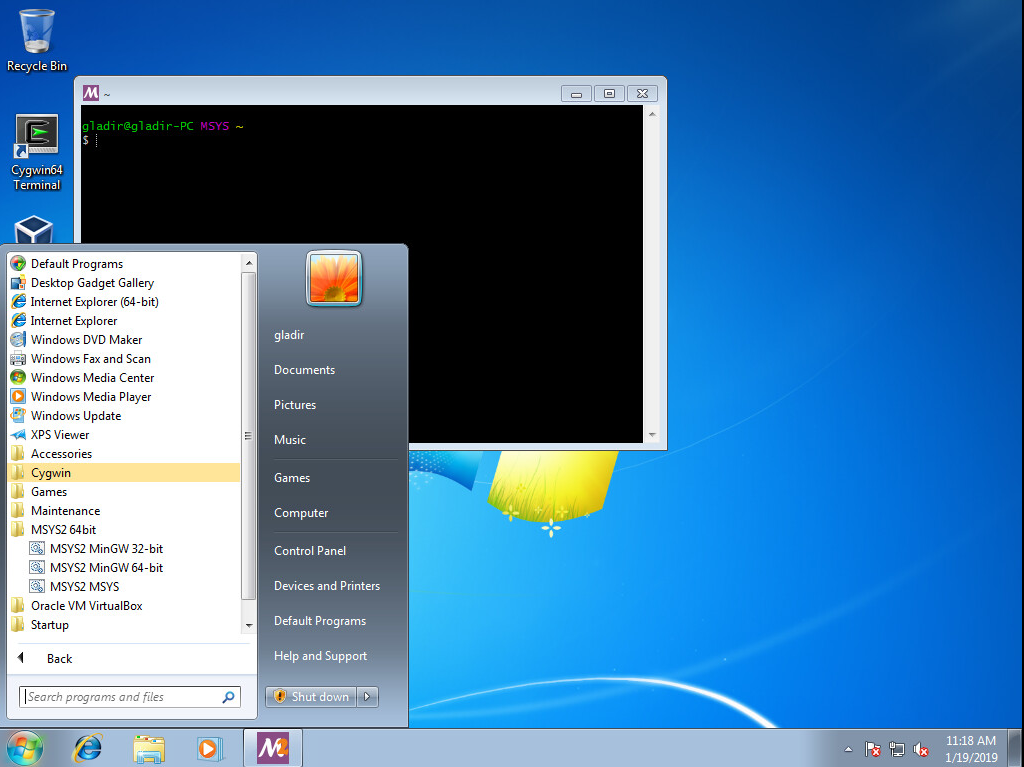Click the muted volume tray icon
The width and height of the screenshot is (1024, 767).
922,749
